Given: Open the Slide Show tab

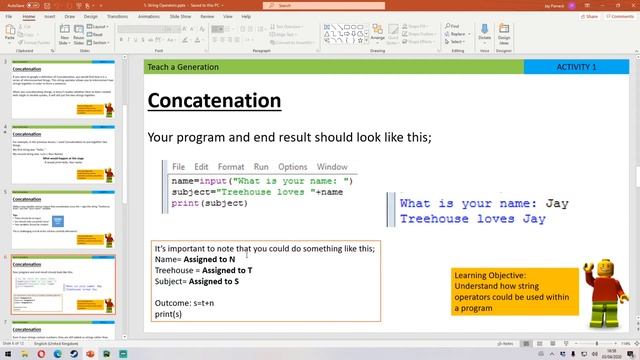Looking at the screenshot, I should click(x=180, y=16).
